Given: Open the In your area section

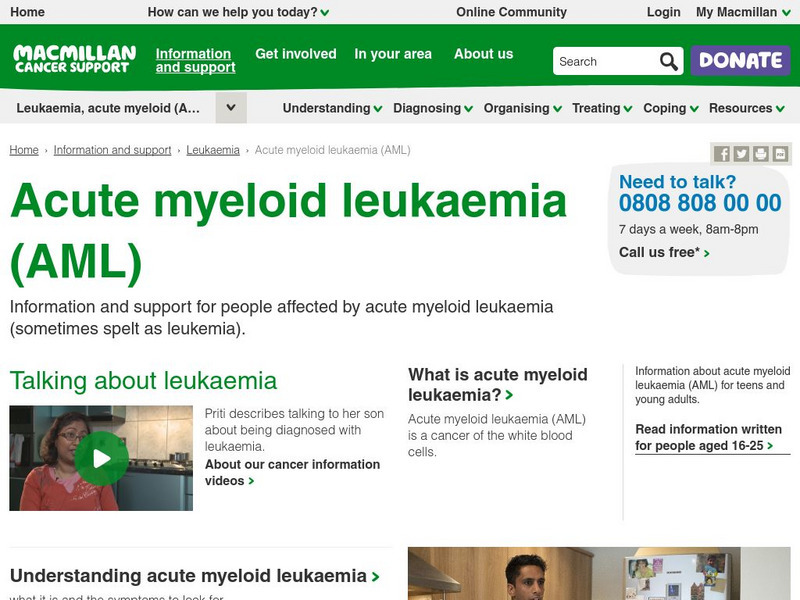Looking at the screenshot, I should [393, 54].
